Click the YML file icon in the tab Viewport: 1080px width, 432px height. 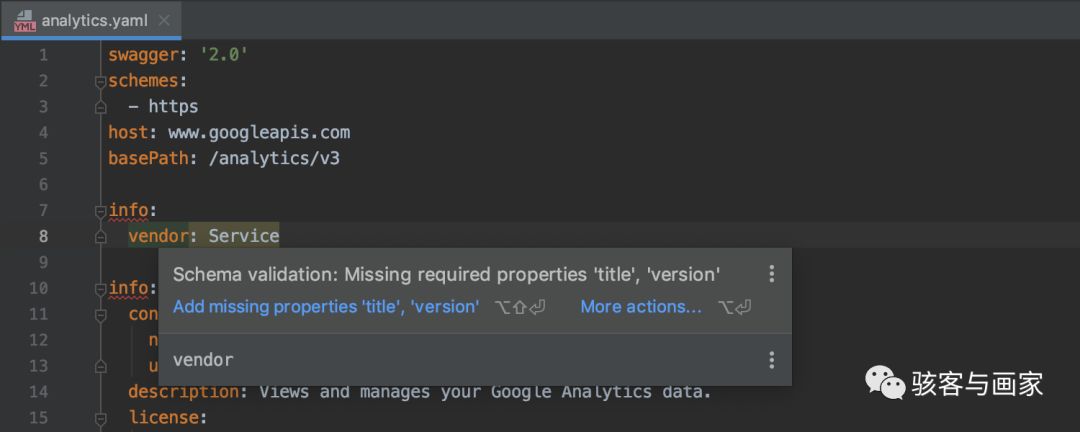24,20
